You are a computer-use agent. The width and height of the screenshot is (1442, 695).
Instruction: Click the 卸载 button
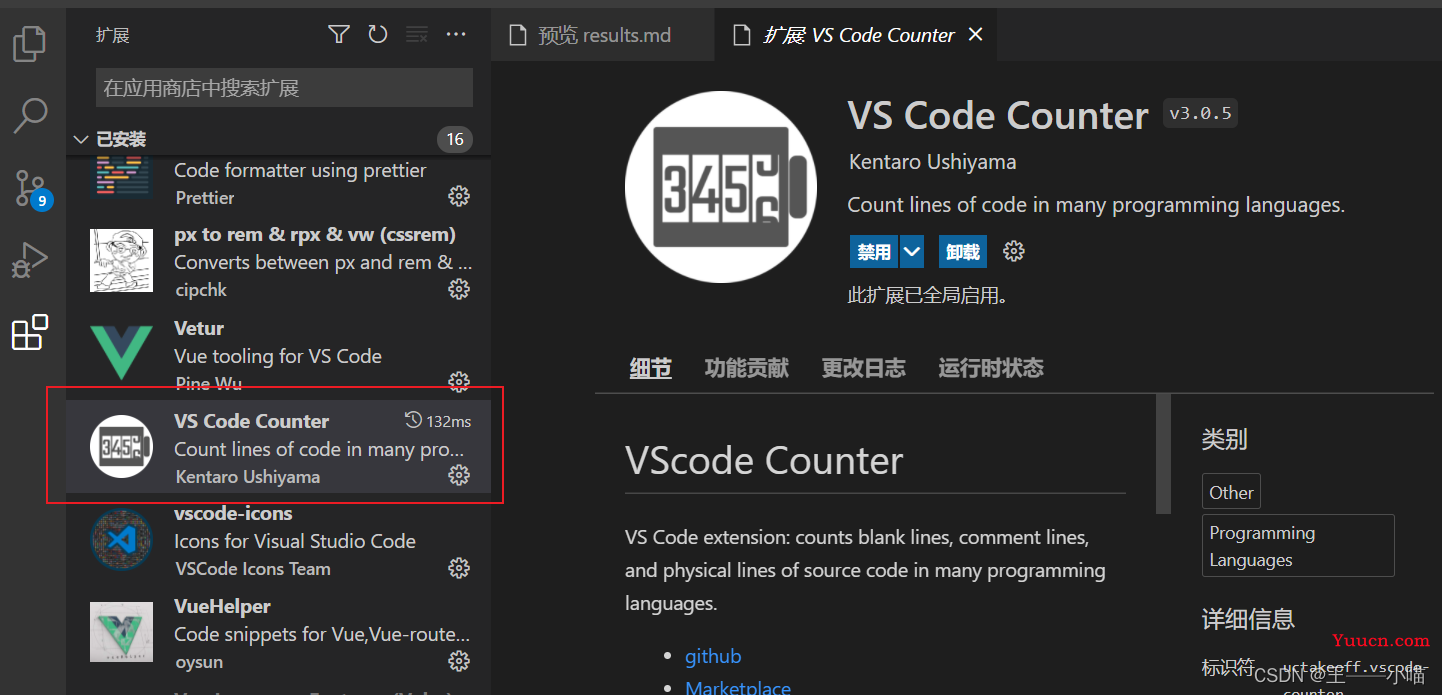[963, 252]
